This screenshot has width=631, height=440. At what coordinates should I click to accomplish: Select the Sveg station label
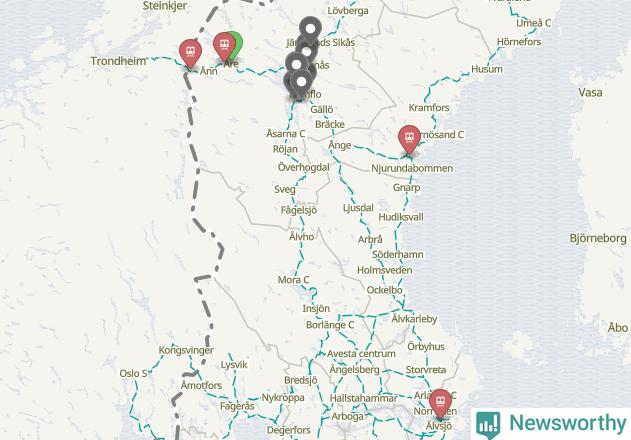point(285,190)
